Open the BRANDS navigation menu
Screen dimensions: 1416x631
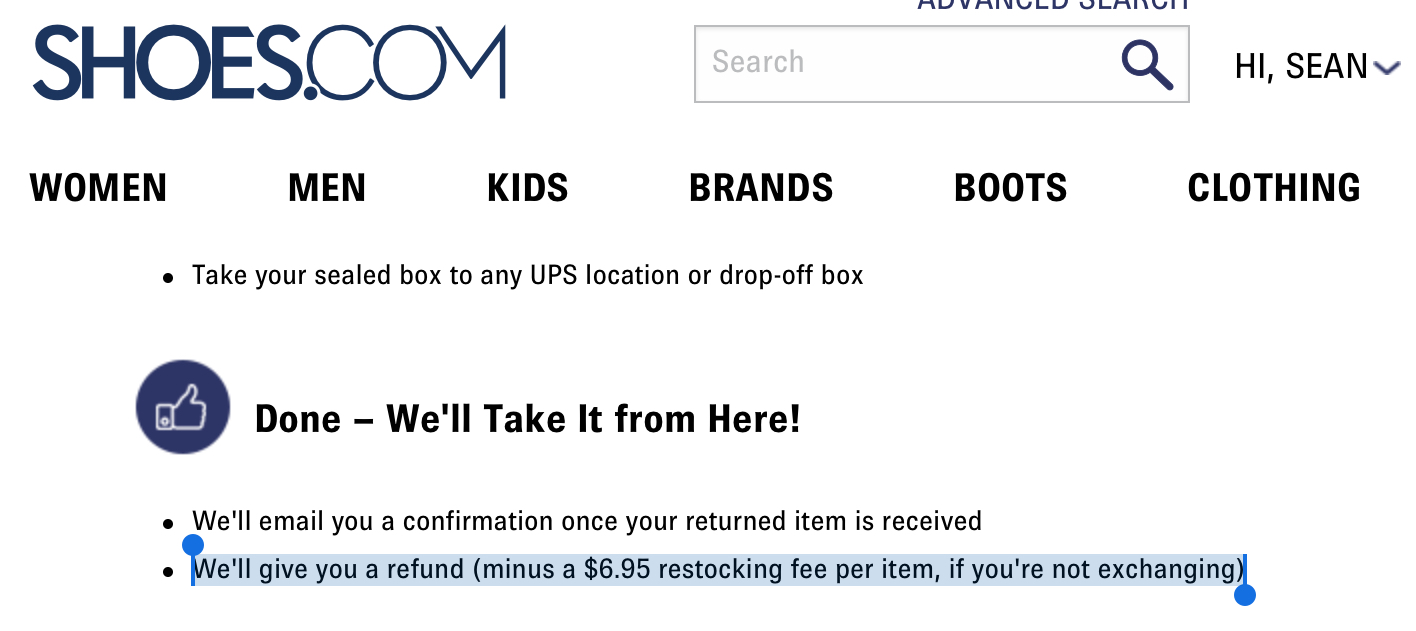[x=761, y=188]
